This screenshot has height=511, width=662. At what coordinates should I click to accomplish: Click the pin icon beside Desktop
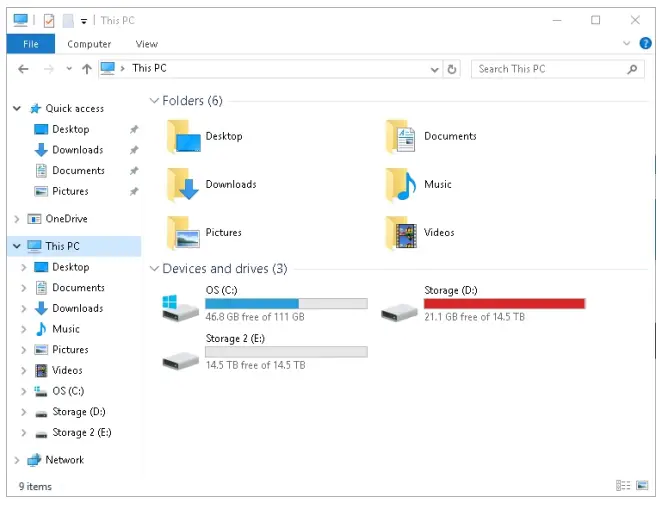(x=134, y=129)
